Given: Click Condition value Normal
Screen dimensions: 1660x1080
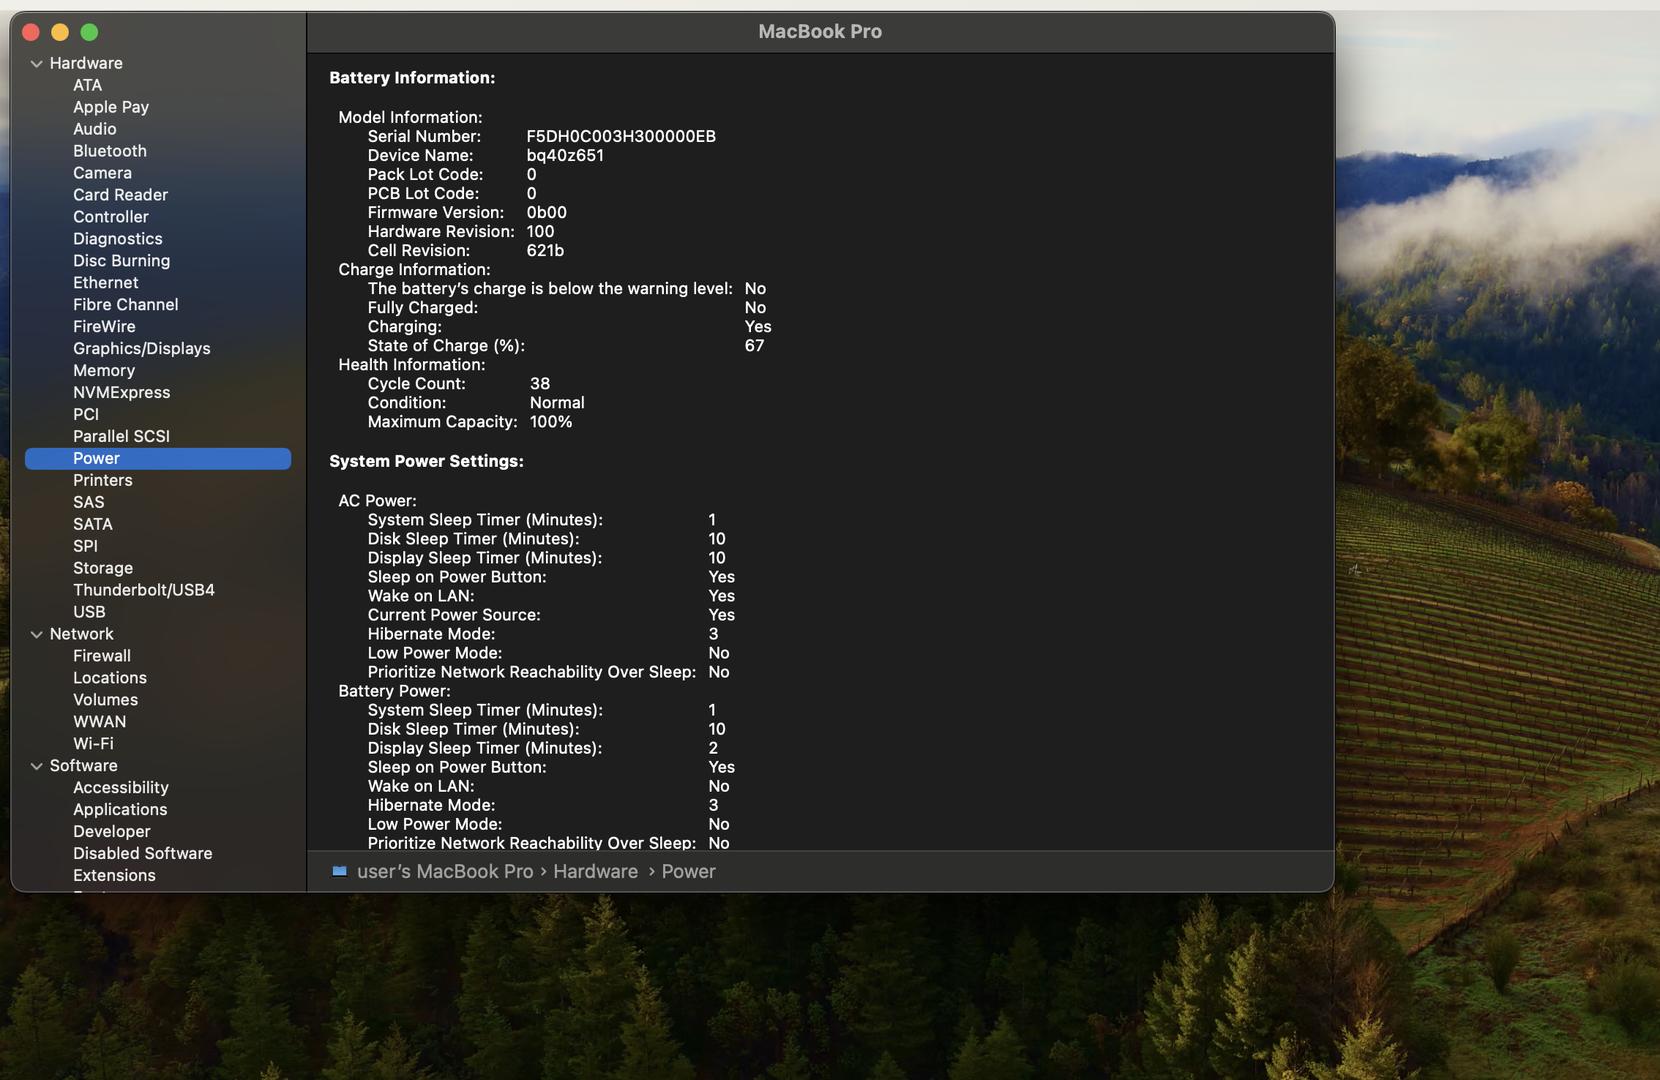Looking at the screenshot, I should 557,403.
